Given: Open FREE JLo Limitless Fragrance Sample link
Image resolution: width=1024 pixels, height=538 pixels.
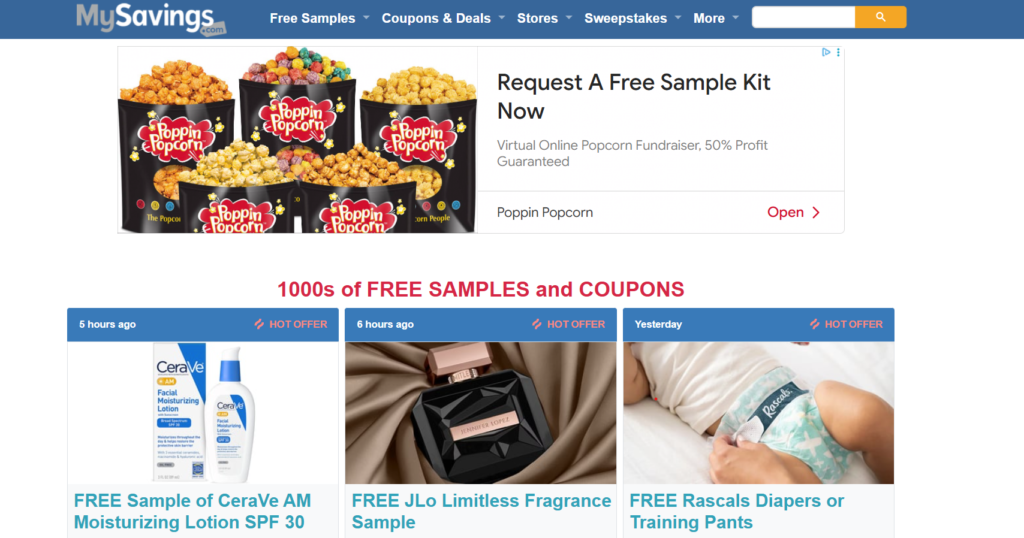Looking at the screenshot, I should point(481,511).
